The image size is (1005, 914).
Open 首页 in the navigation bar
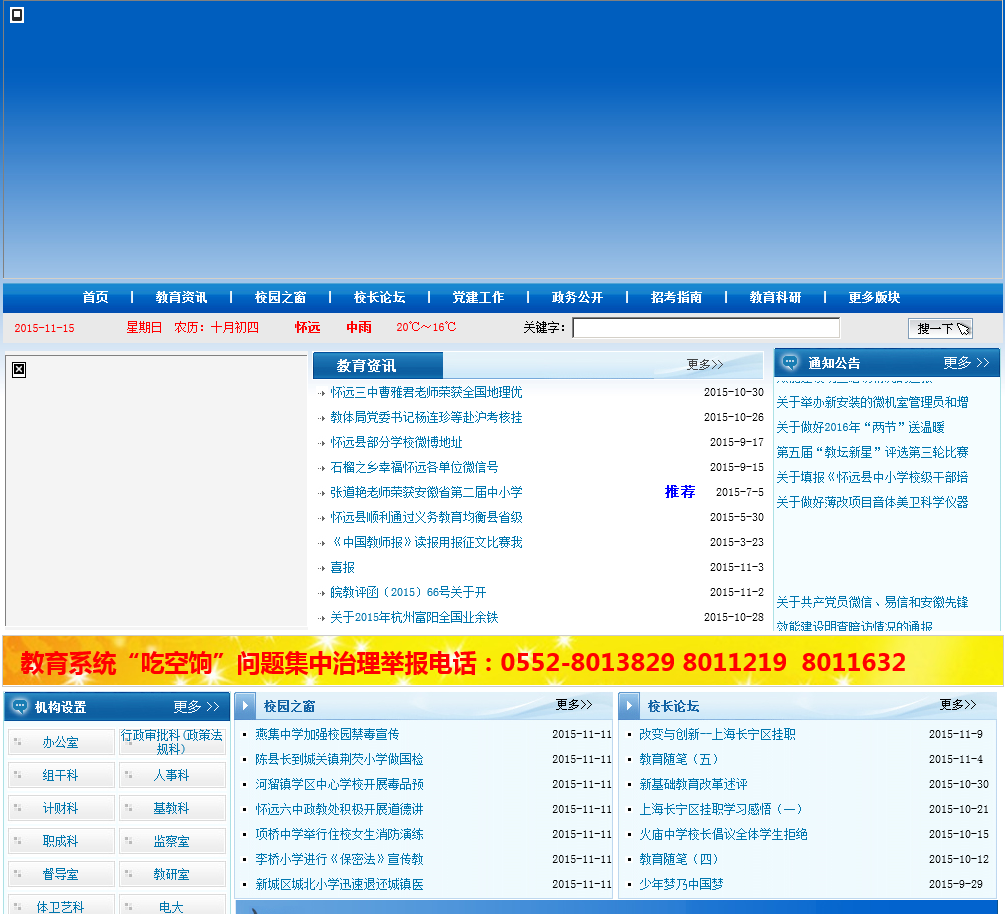(96, 297)
